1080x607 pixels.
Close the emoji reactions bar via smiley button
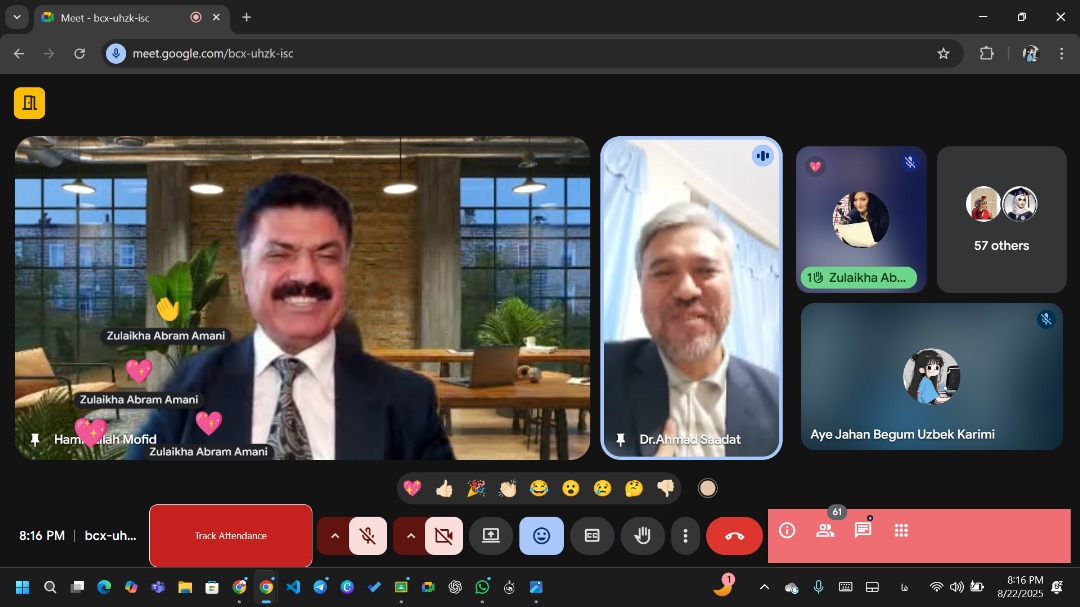tap(541, 536)
